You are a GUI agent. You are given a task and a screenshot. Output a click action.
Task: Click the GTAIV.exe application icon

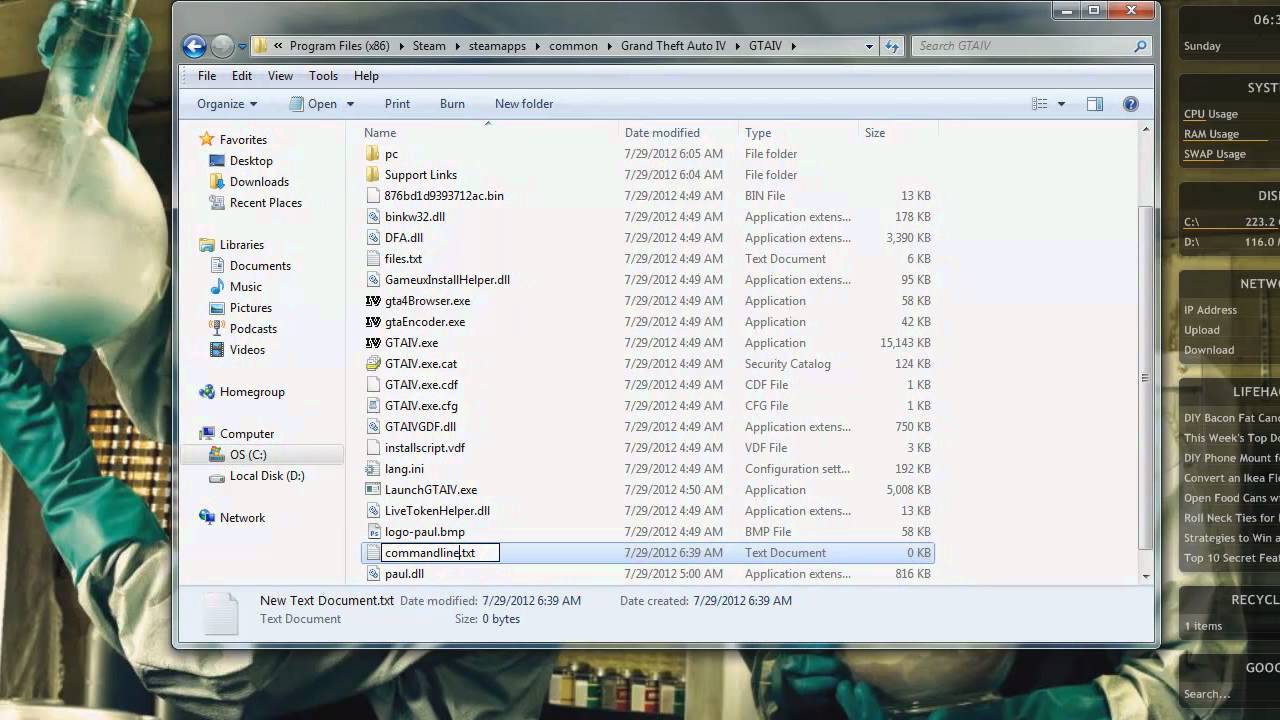(373, 343)
